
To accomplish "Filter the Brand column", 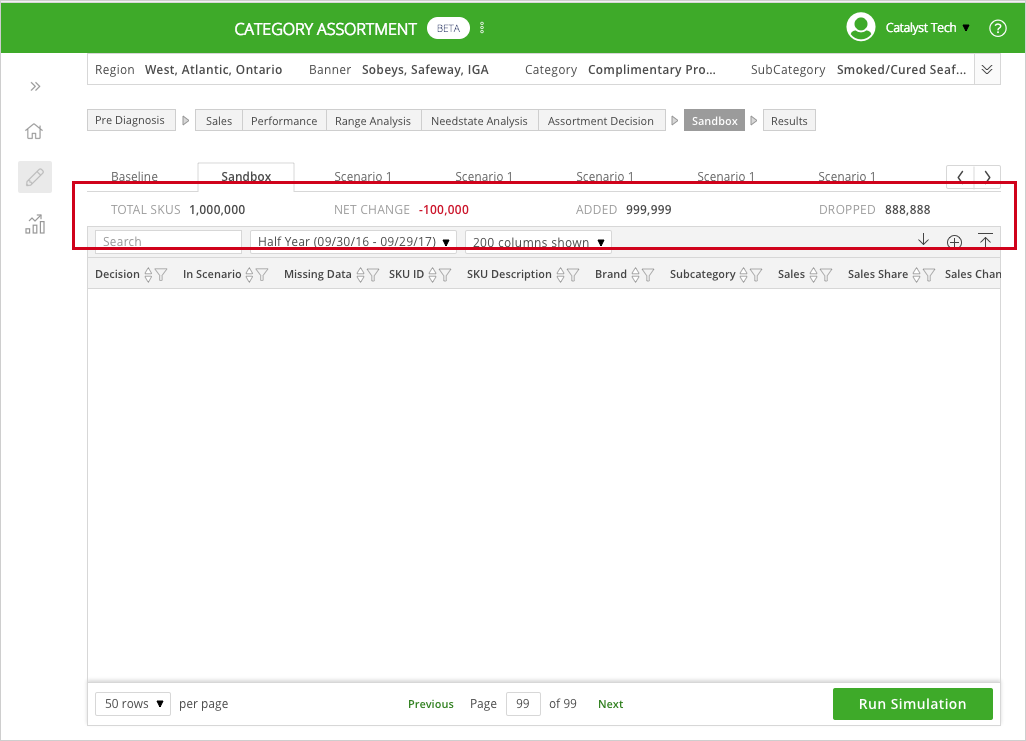I will point(648,275).
